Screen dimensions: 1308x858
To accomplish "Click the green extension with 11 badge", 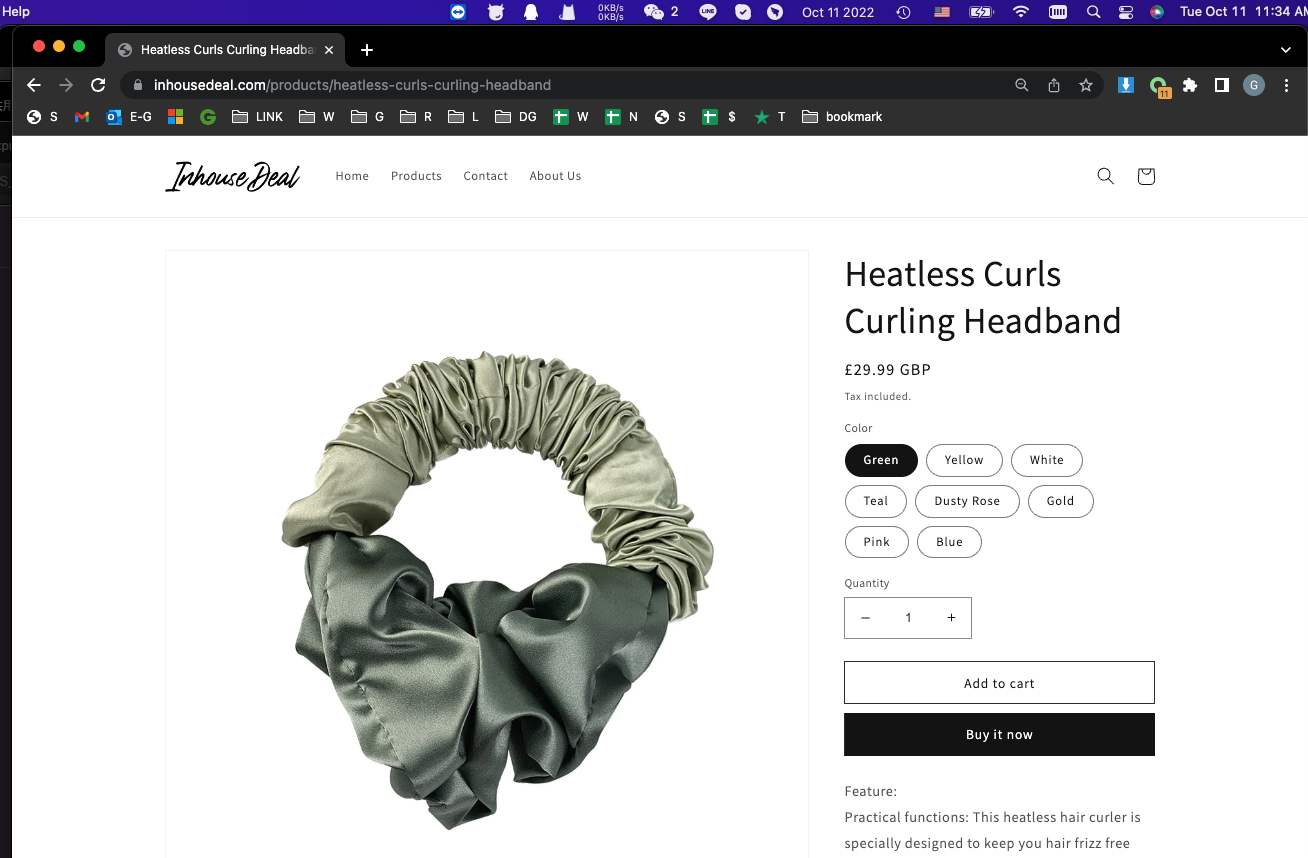I will [1159, 87].
